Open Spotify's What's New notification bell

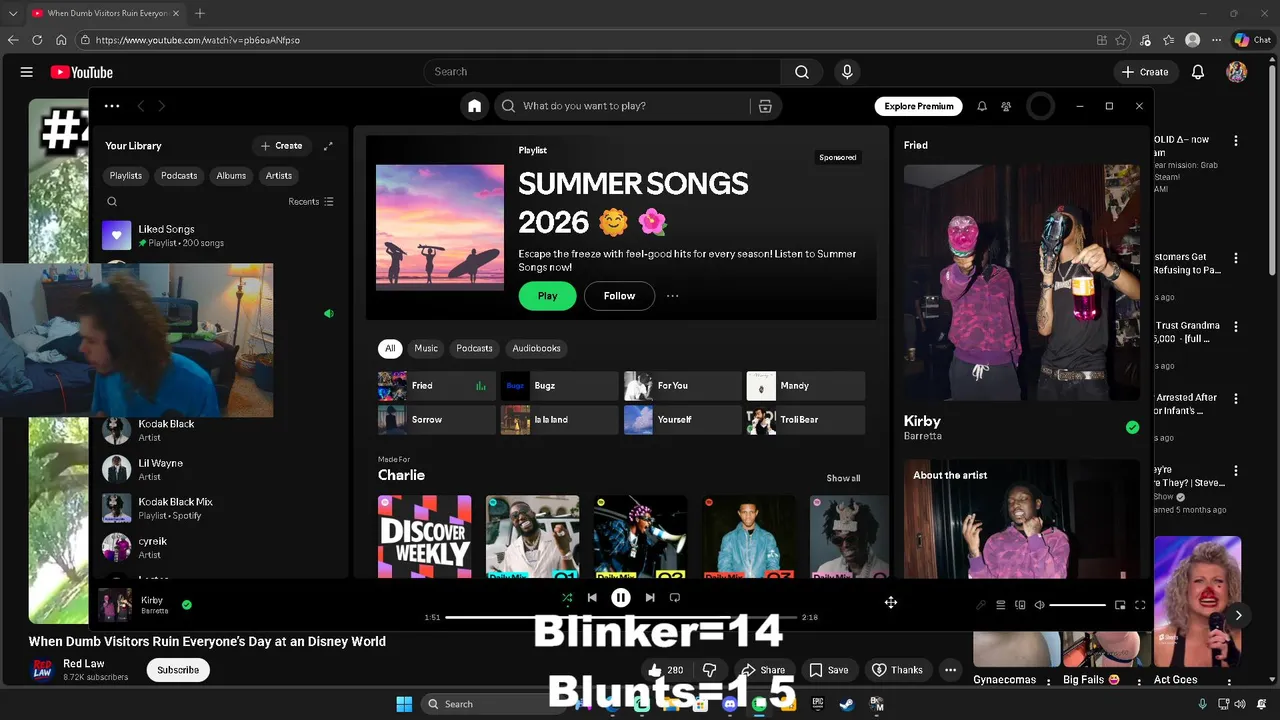(x=982, y=106)
